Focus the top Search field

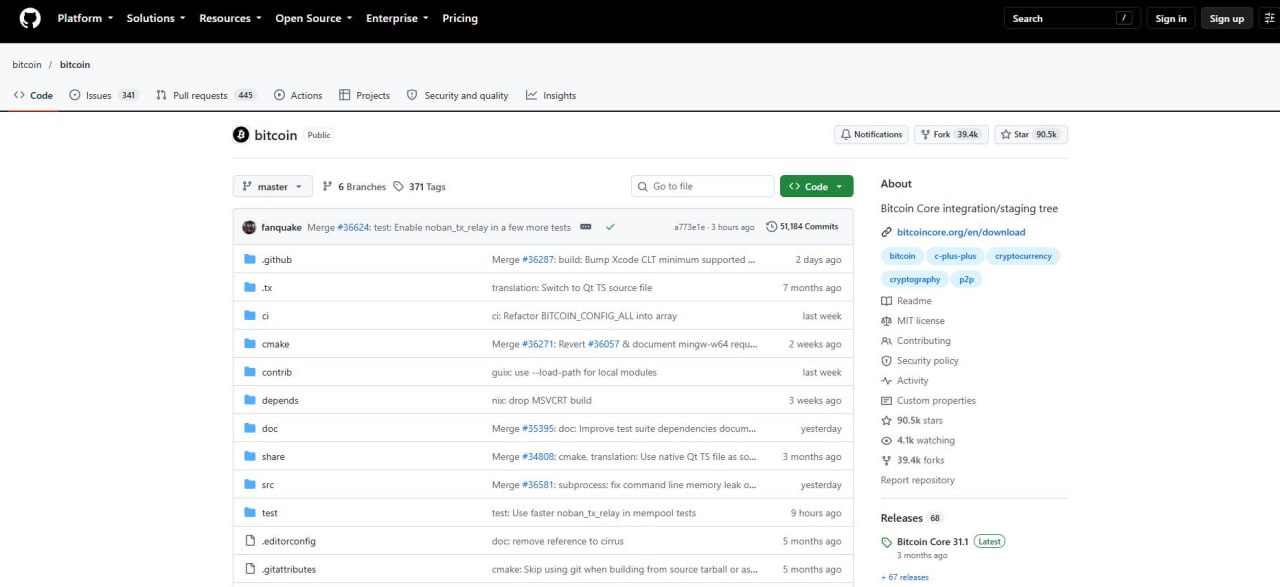[1071, 18]
